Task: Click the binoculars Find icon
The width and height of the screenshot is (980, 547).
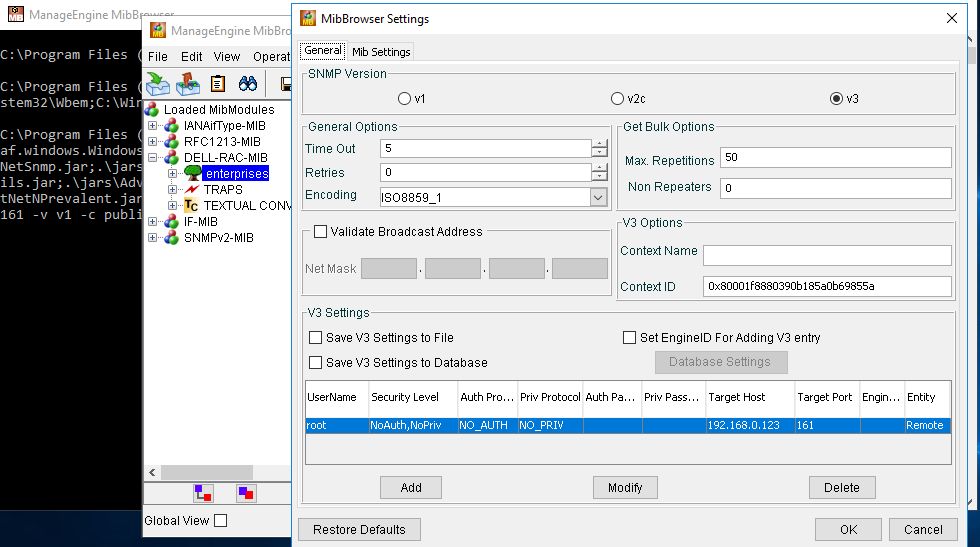Action: tap(248, 84)
